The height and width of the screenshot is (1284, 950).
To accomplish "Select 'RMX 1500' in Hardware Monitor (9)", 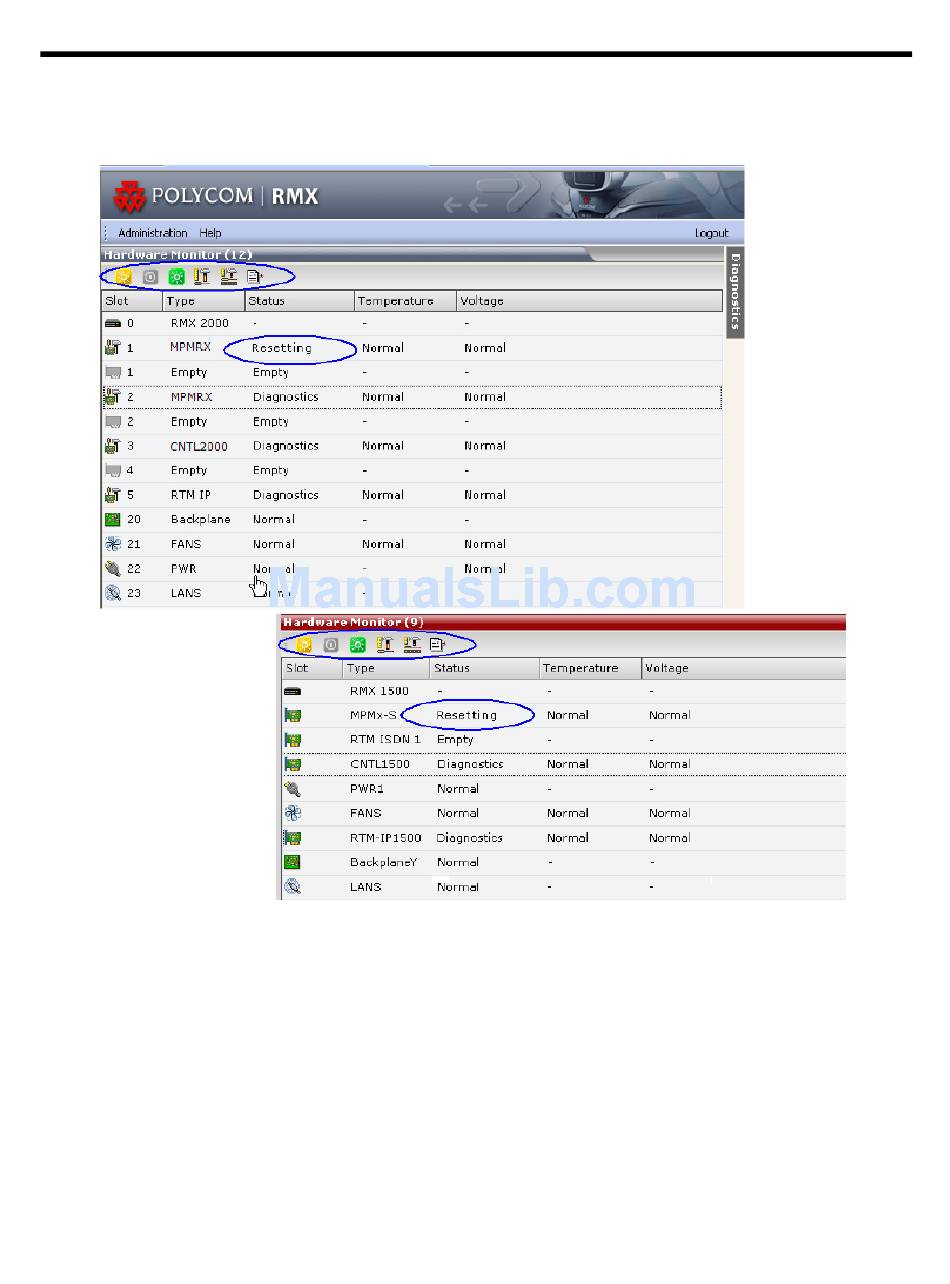I will coord(379,691).
